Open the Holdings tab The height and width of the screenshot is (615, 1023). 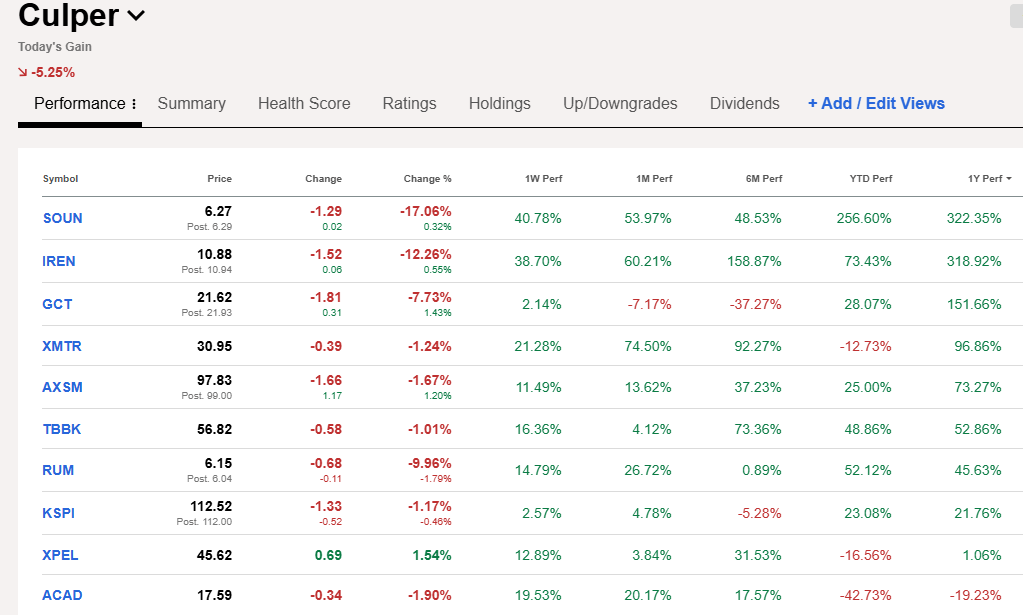click(500, 104)
